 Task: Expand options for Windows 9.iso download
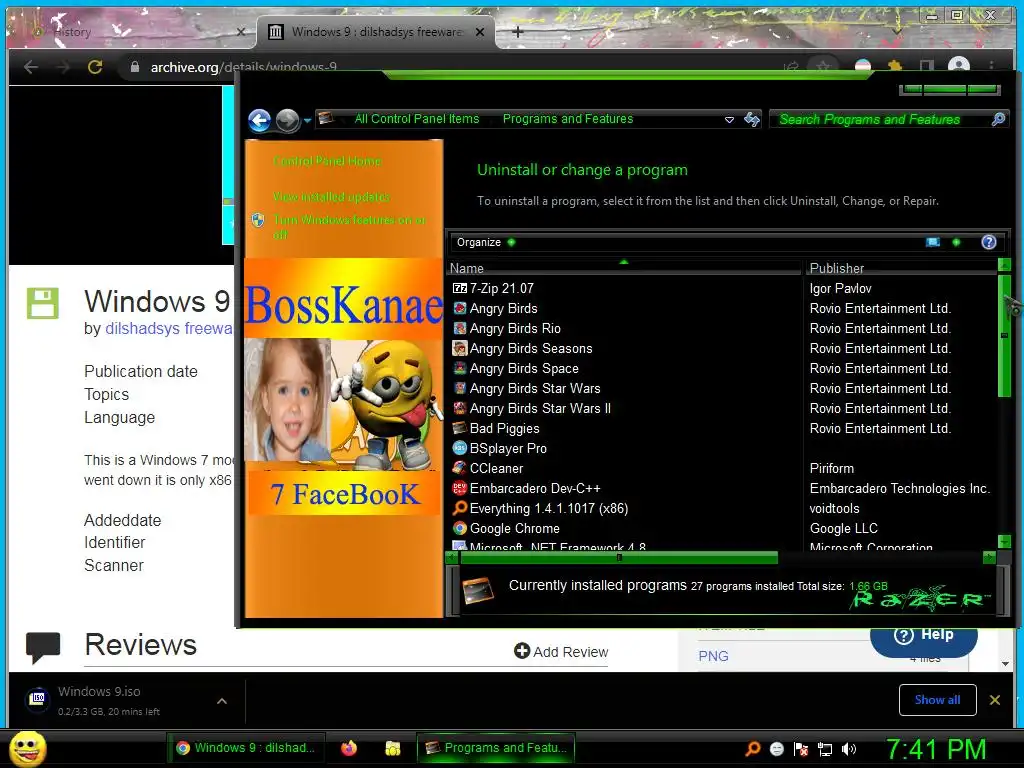tap(222, 701)
